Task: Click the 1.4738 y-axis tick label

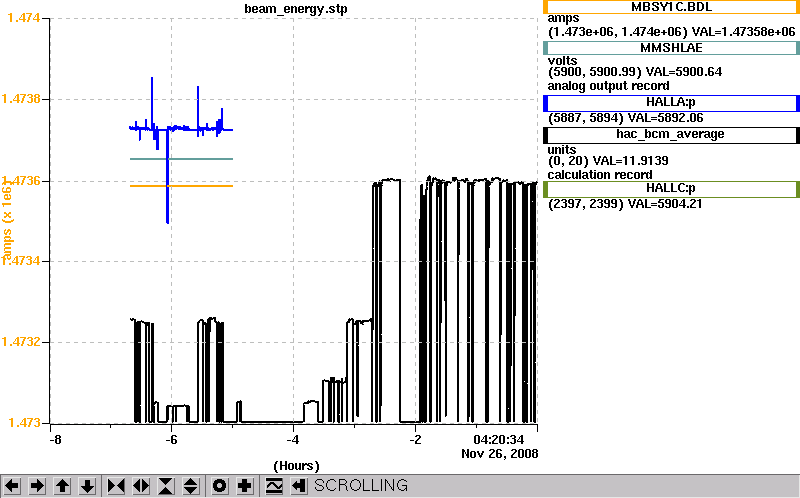Action: click(21, 98)
